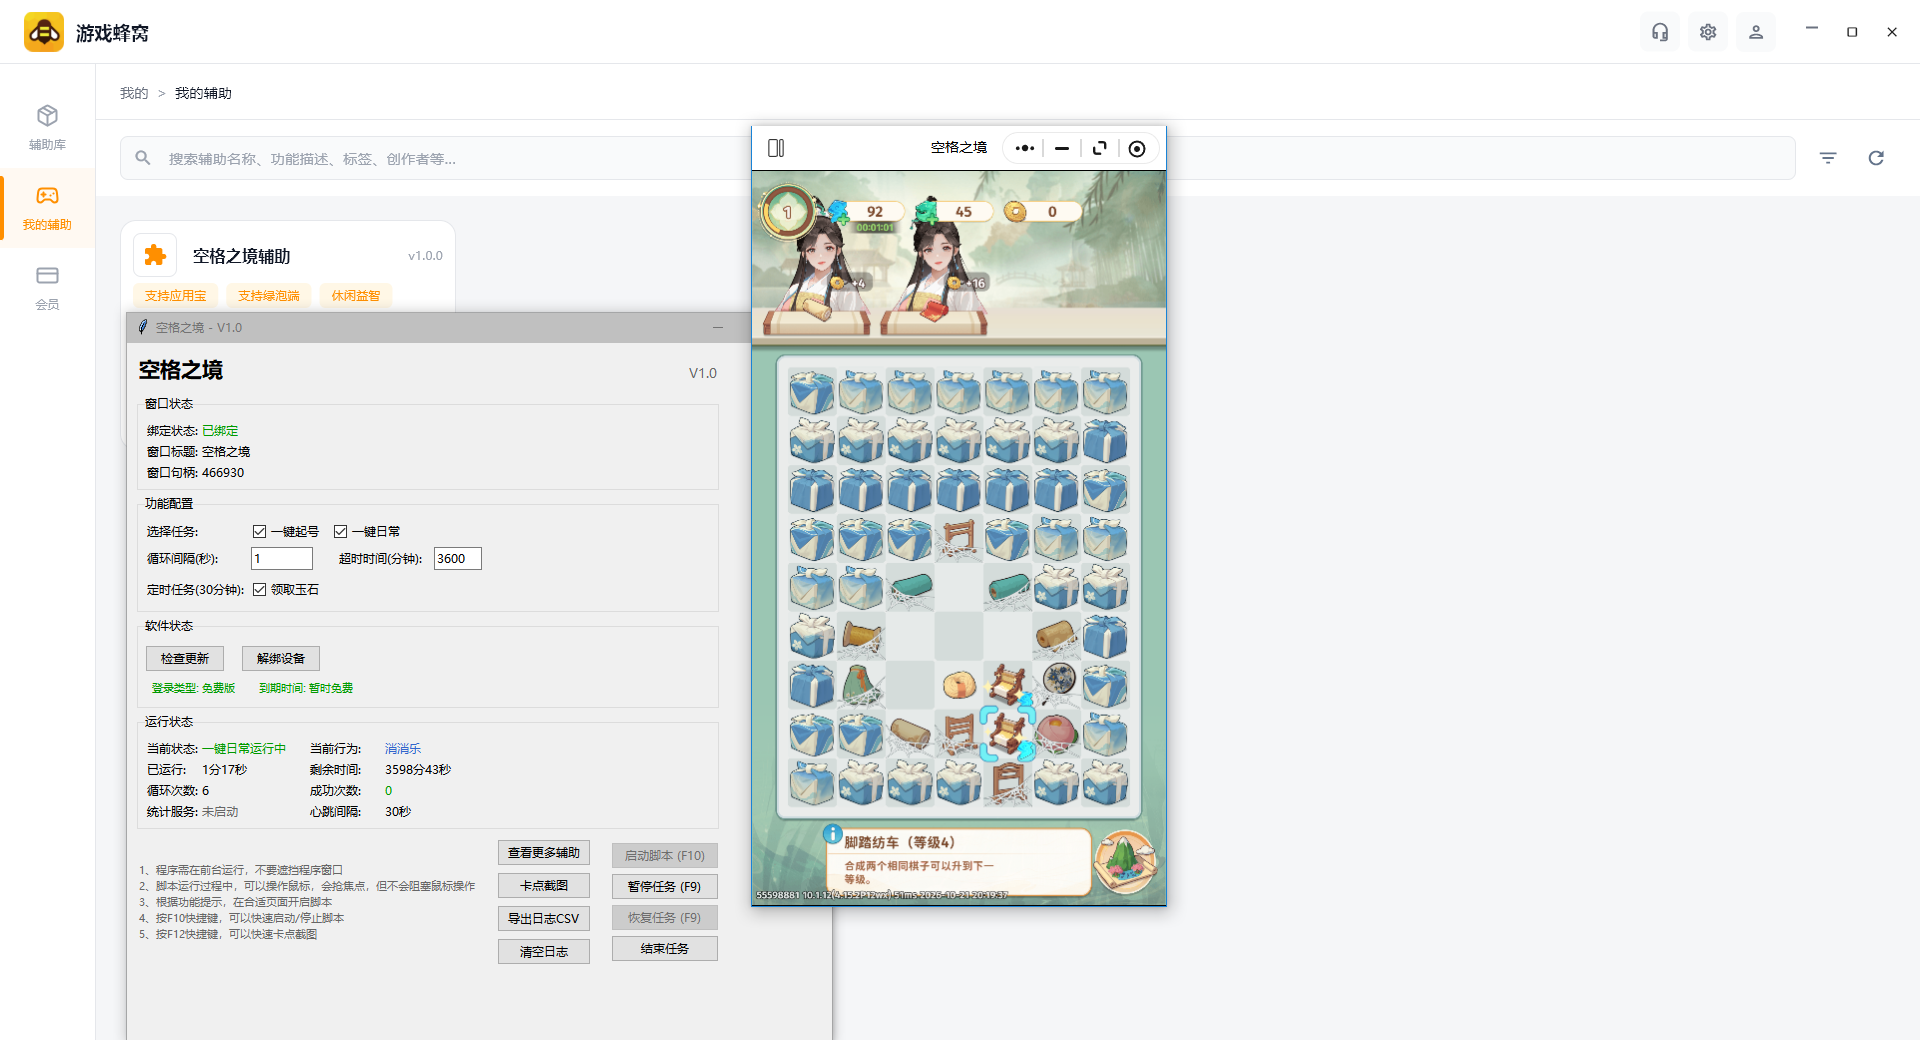
Task: Toggle the 领取玉石 checkbox
Action: 259,590
